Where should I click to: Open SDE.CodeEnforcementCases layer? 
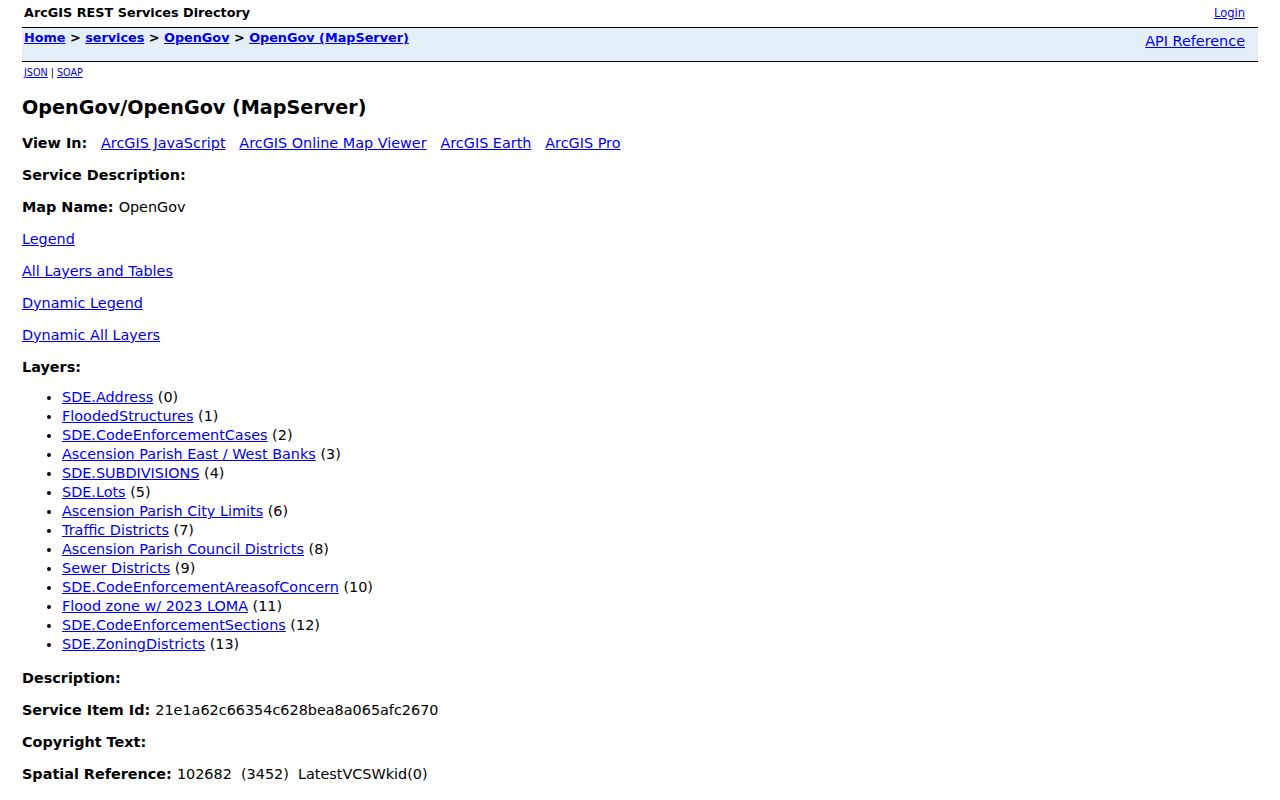point(165,435)
